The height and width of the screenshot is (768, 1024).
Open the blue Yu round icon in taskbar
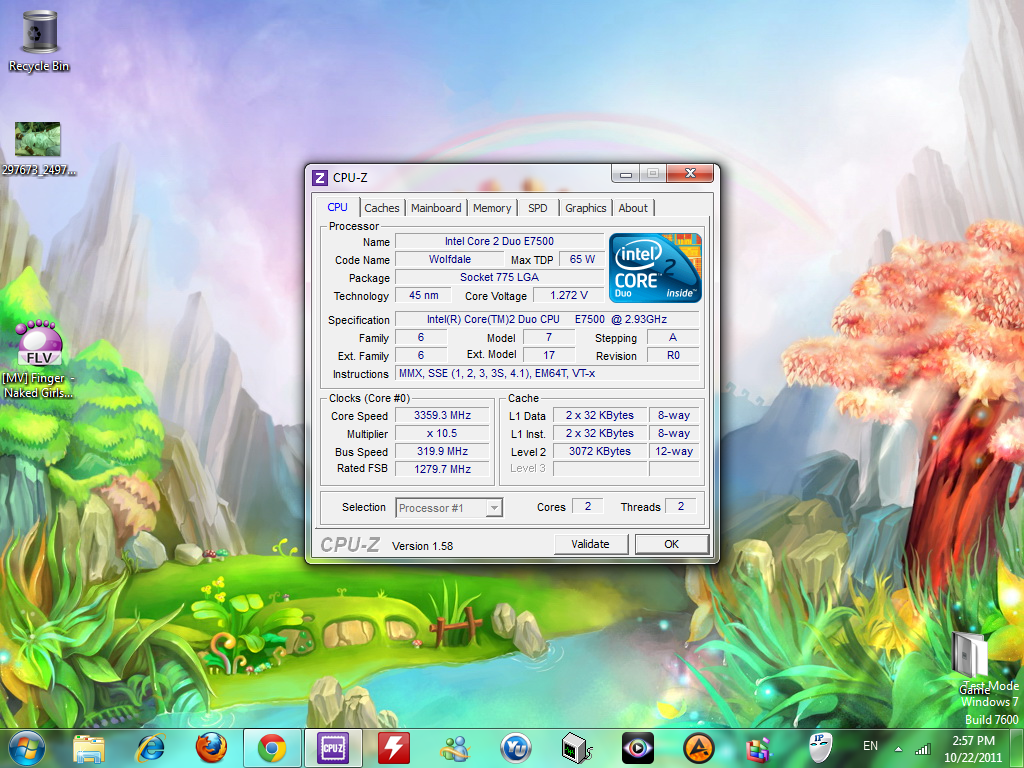(x=516, y=748)
